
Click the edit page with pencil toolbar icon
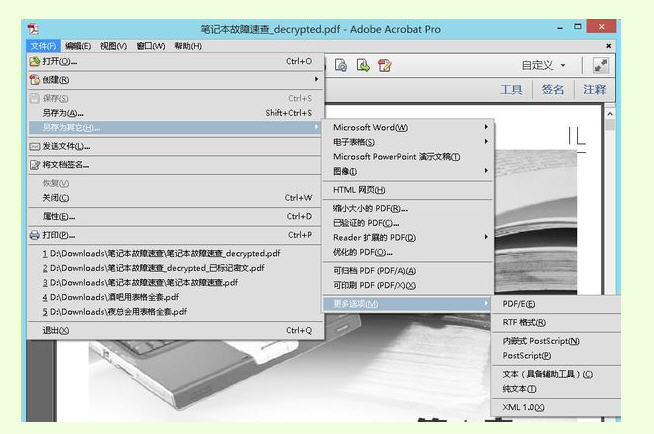pyautogui.click(x=385, y=65)
